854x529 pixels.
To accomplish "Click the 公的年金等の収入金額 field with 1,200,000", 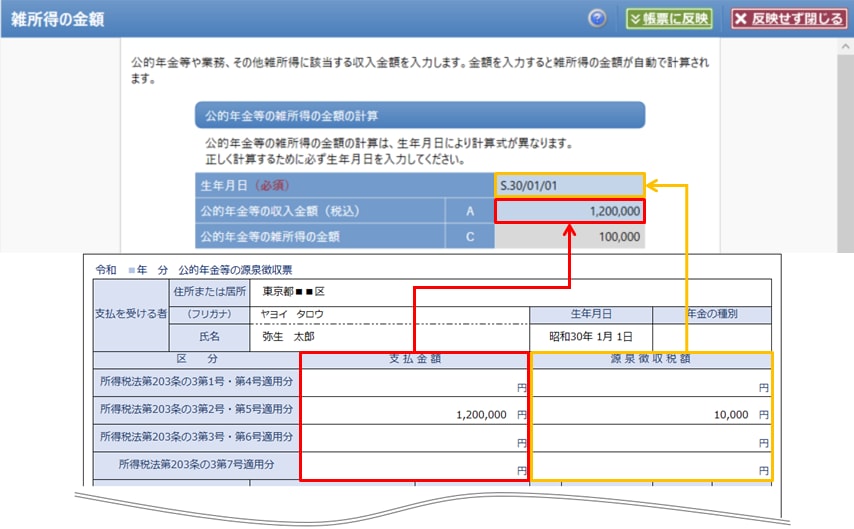I will pyautogui.click(x=569, y=211).
